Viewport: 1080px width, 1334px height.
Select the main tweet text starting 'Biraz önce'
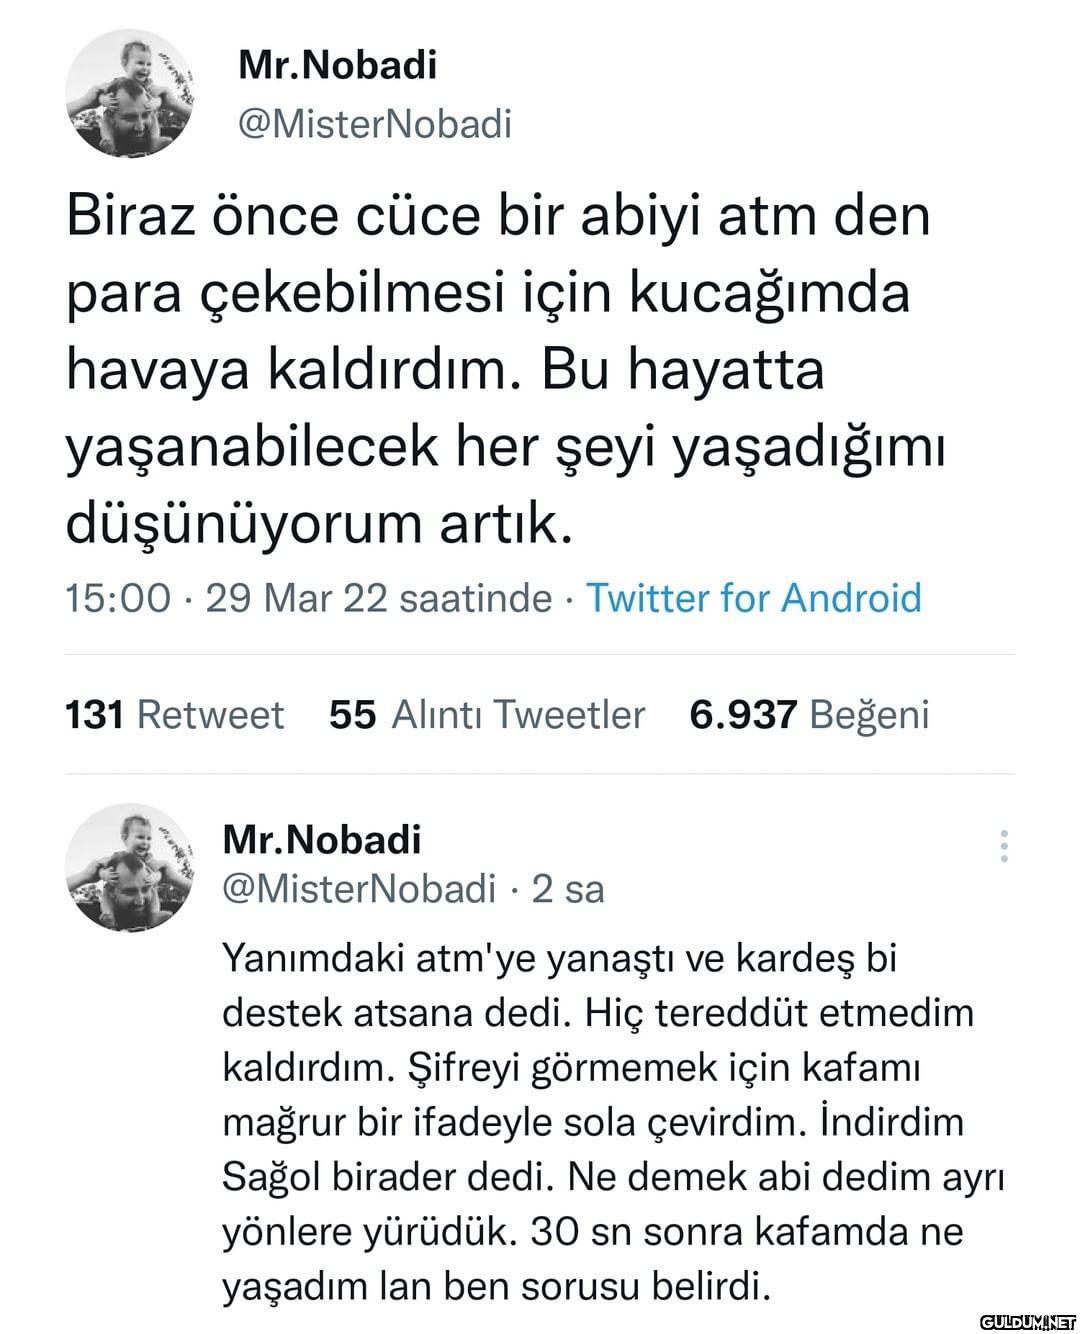coord(497,217)
